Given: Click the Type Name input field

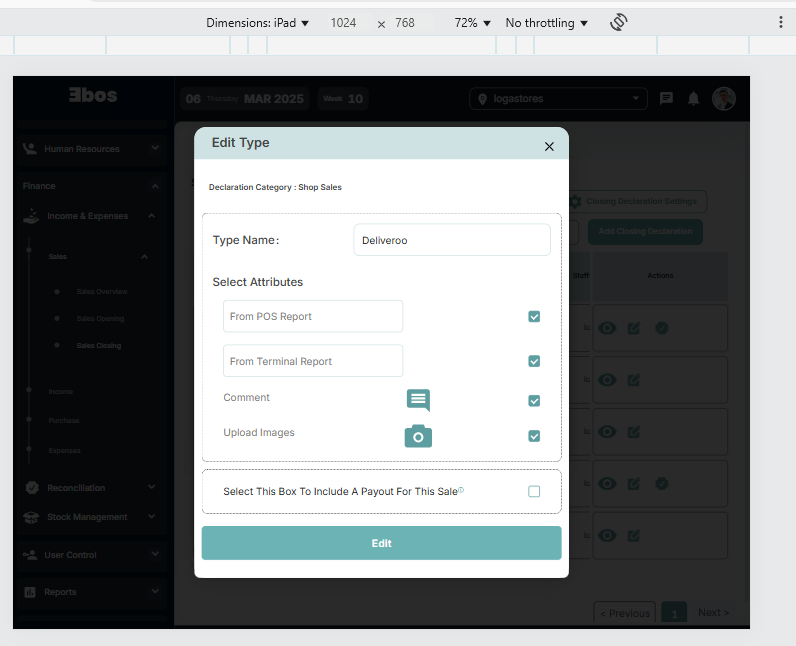Looking at the screenshot, I should 452,240.
